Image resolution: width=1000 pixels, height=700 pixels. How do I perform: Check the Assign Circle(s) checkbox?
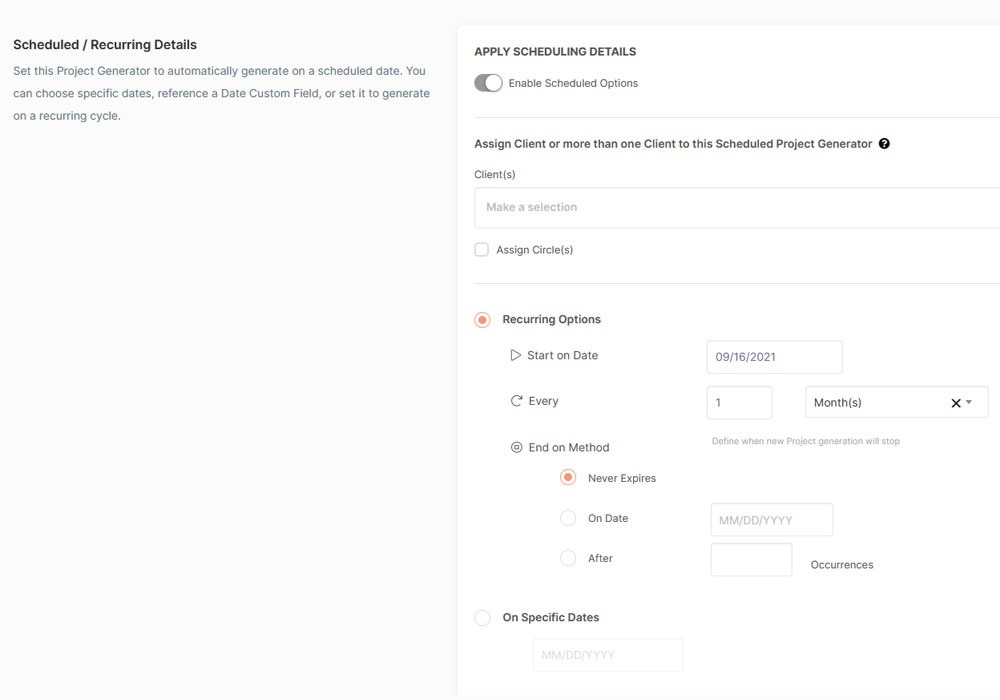coord(482,250)
